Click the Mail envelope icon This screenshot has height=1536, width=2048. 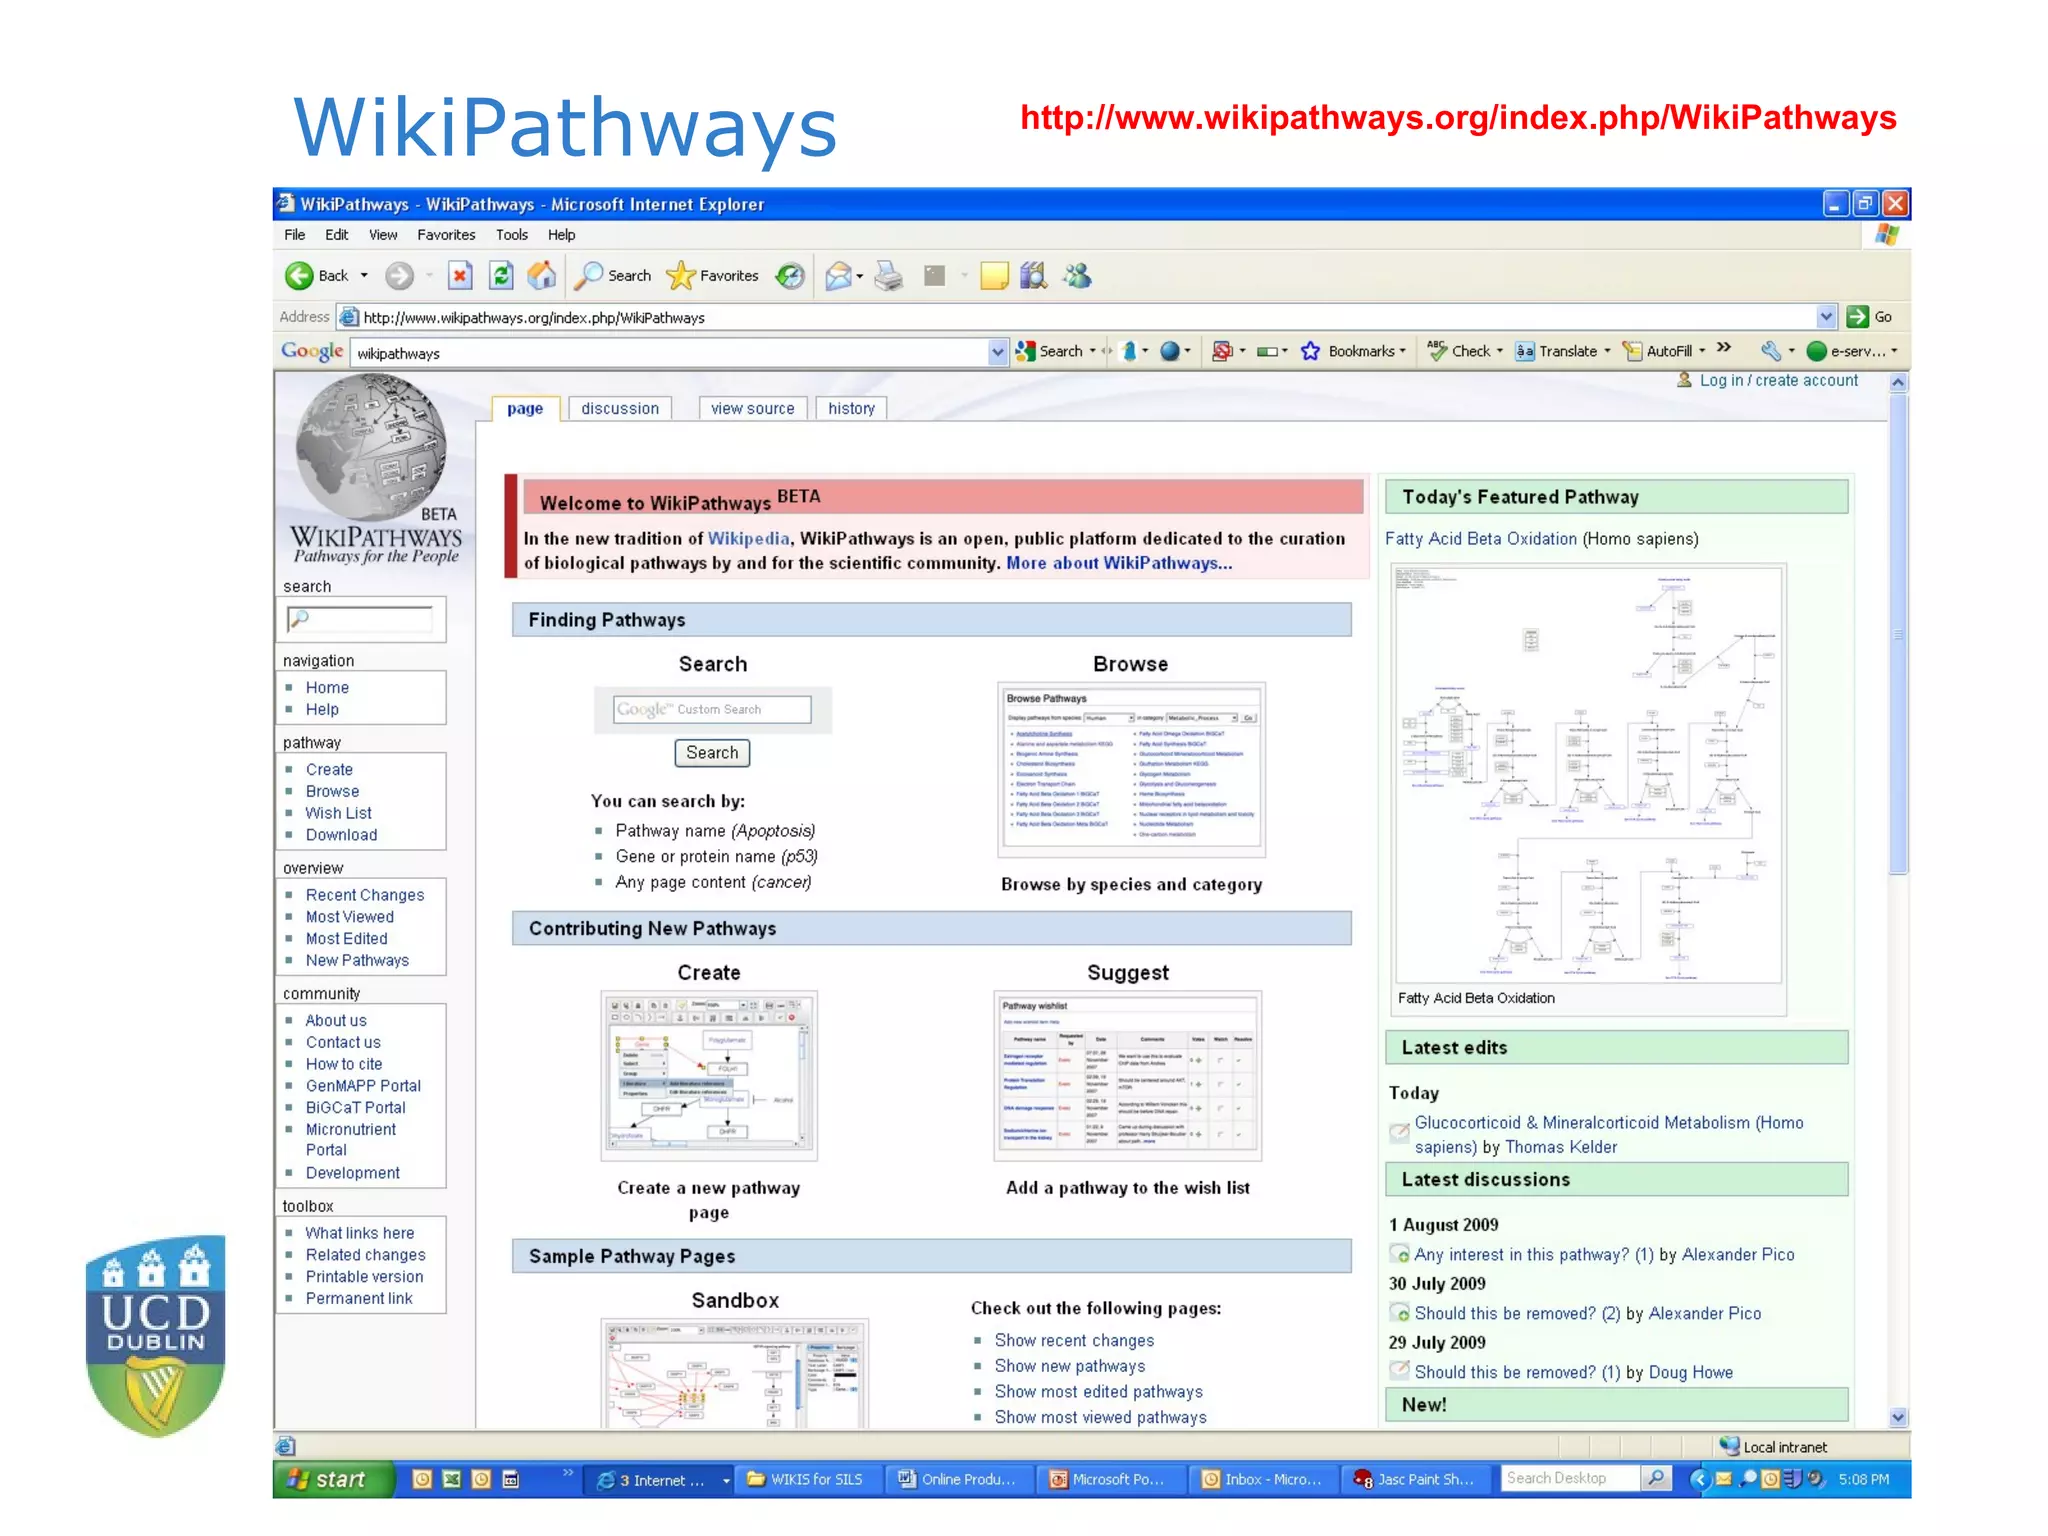tap(837, 275)
